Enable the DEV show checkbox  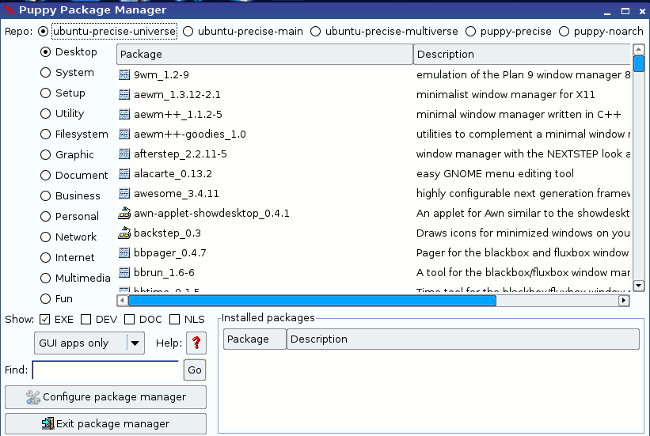pyautogui.click(x=86, y=319)
